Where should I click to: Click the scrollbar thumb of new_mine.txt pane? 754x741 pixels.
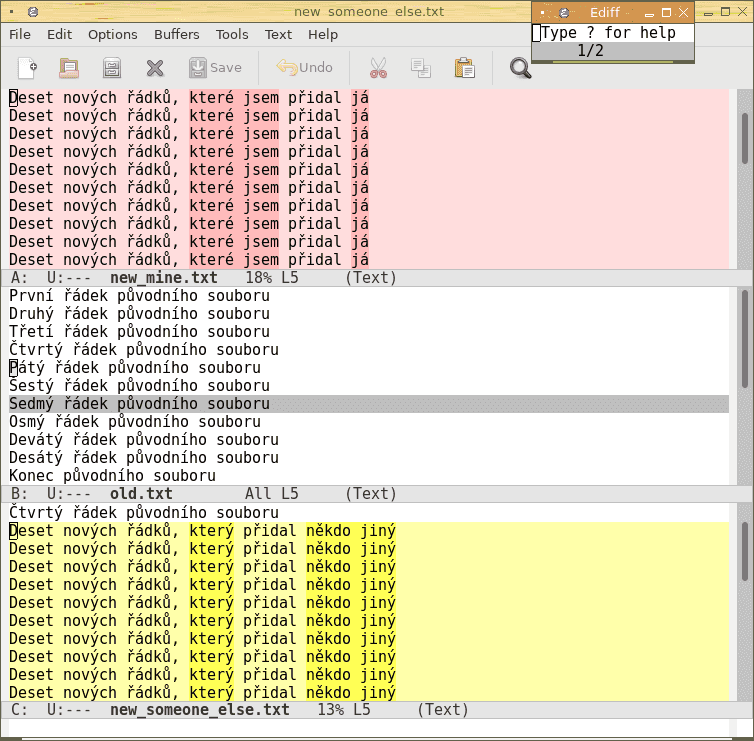click(x=745, y=138)
